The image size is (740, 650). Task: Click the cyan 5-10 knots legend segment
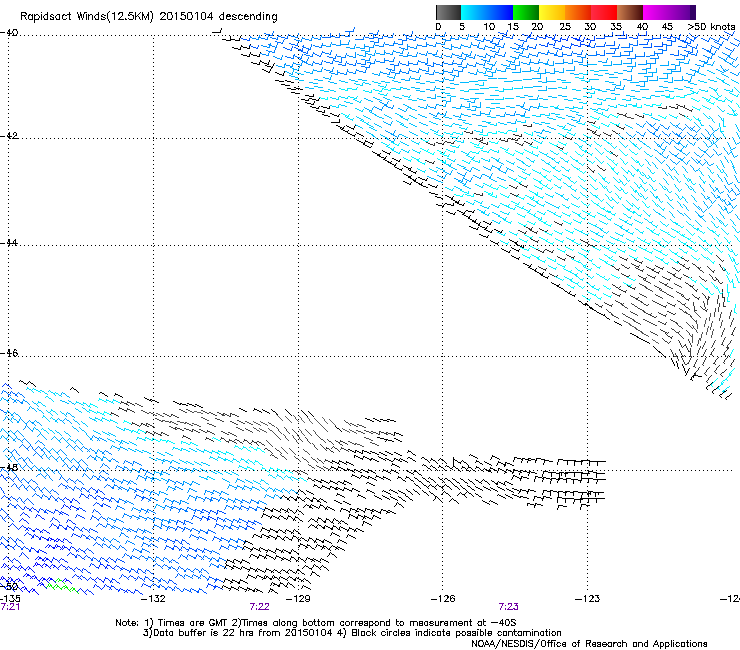click(474, 12)
